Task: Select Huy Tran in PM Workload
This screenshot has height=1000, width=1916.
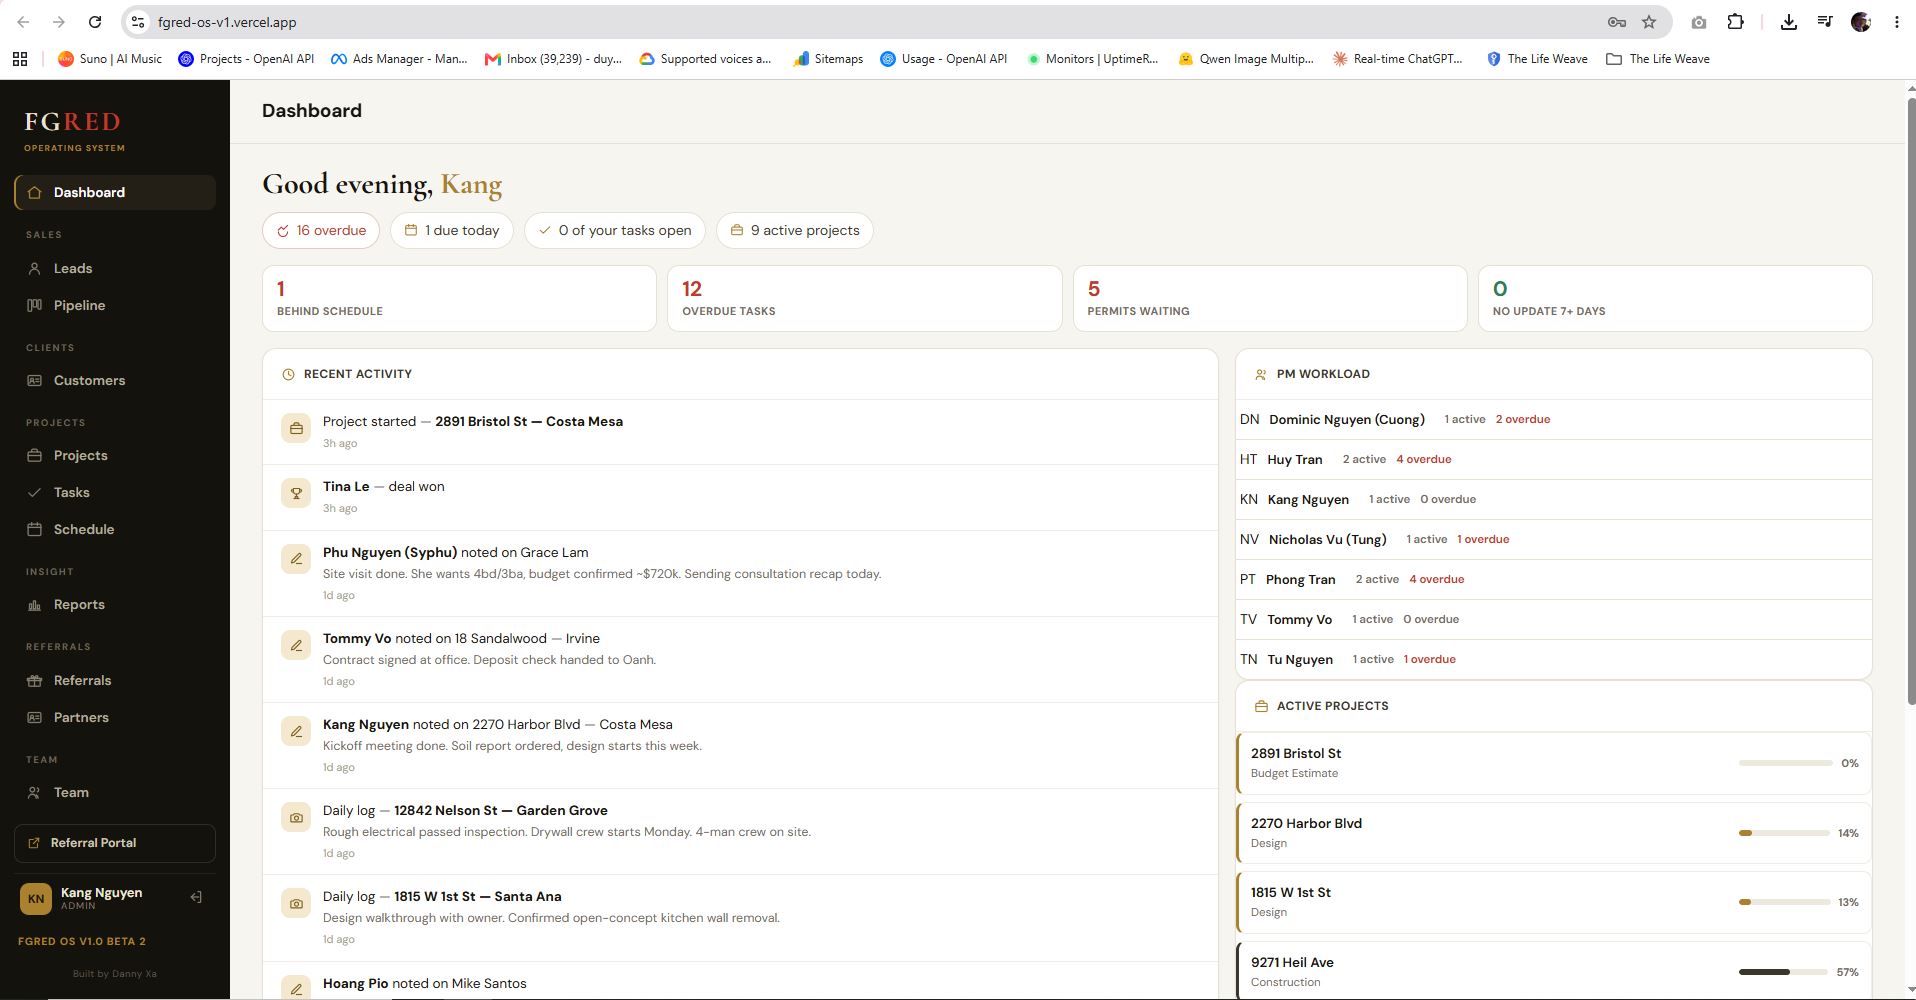Action: [1553, 459]
